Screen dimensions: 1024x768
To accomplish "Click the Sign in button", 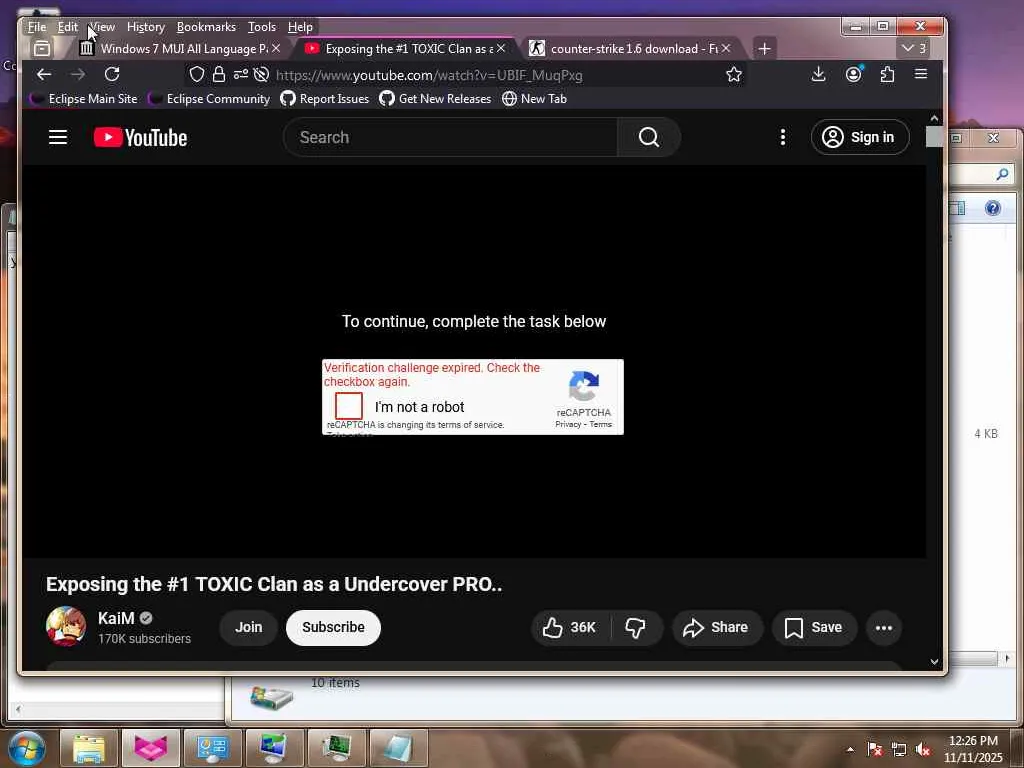I will click(x=859, y=137).
